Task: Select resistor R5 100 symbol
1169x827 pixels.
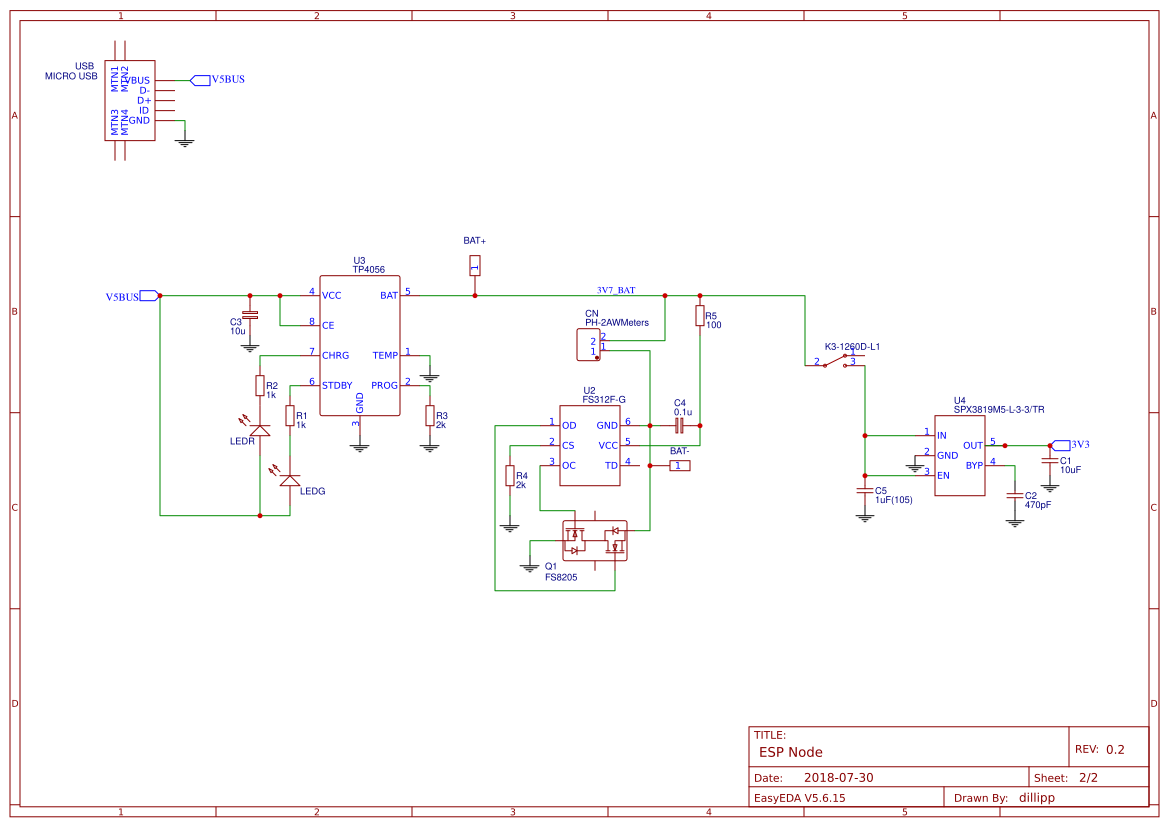Action: [x=700, y=315]
